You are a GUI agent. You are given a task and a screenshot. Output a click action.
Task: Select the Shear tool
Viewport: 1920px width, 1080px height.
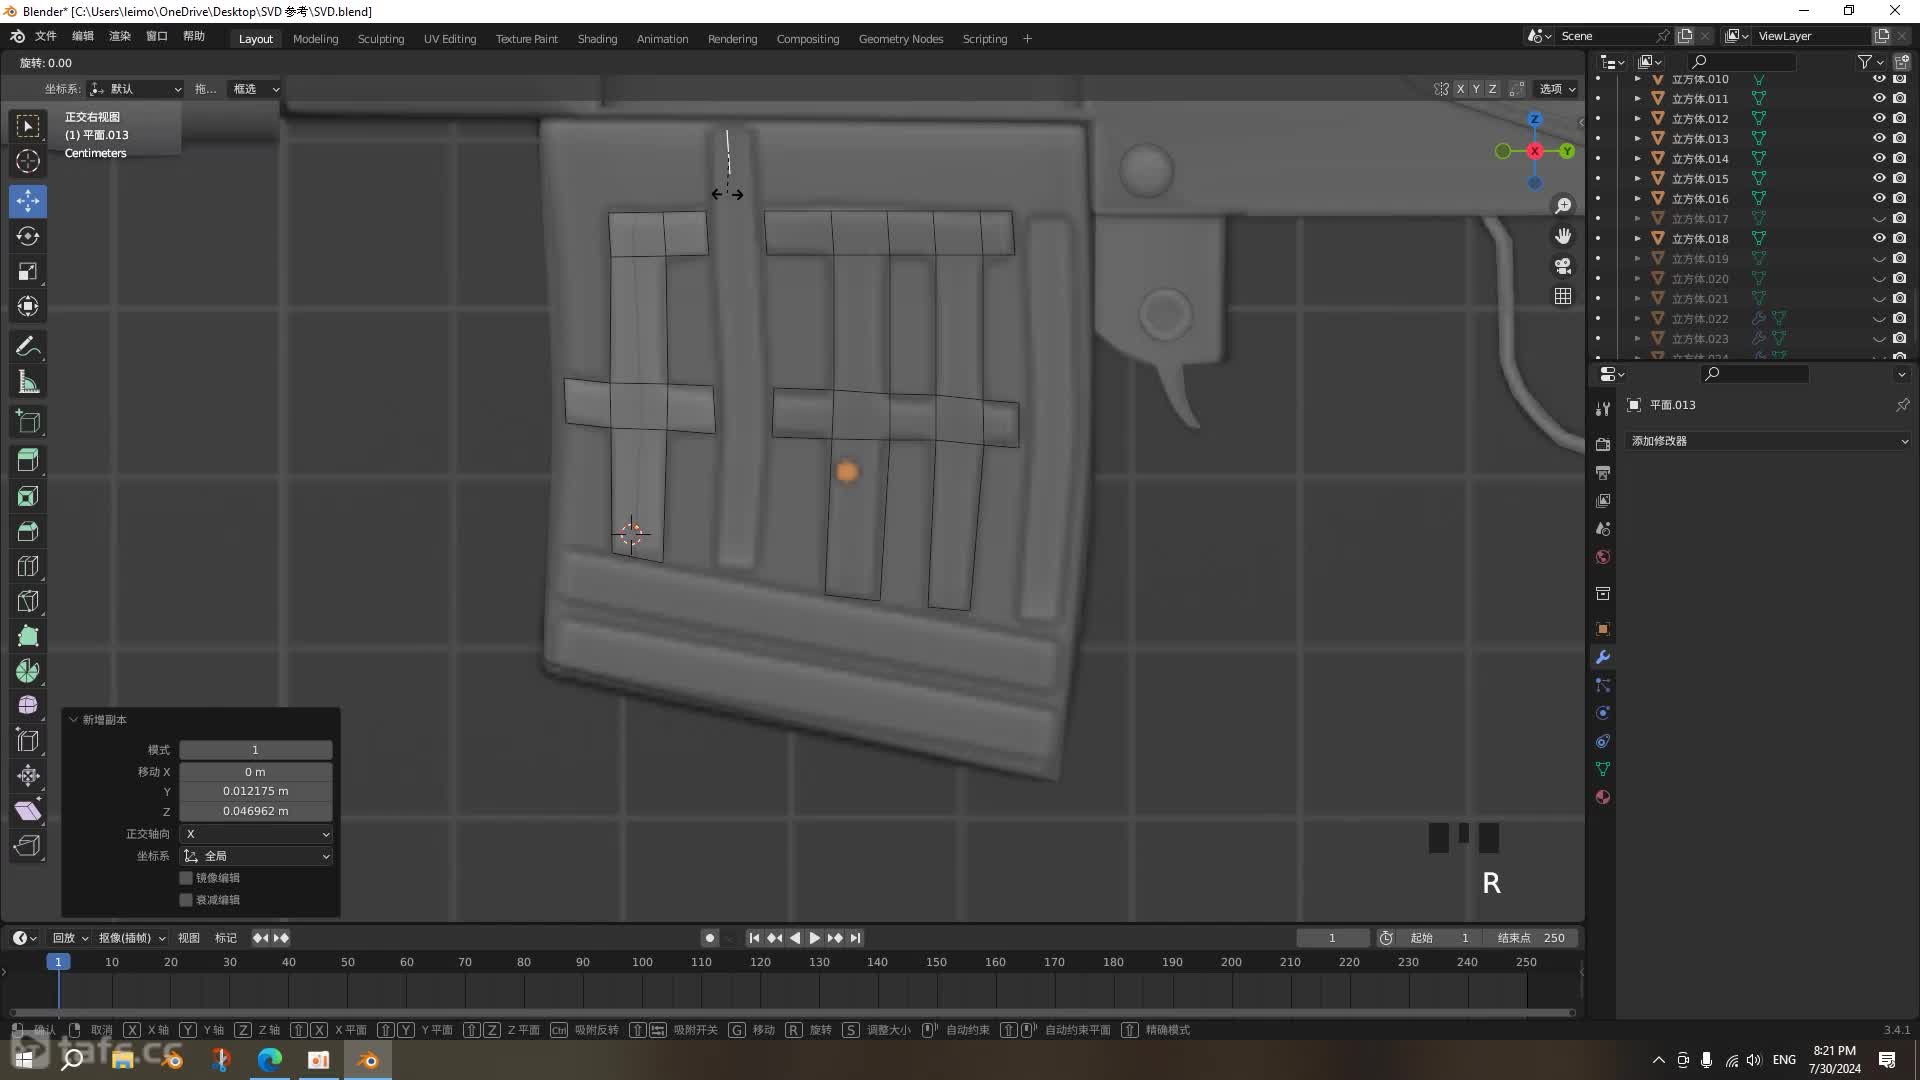[28, 811]
